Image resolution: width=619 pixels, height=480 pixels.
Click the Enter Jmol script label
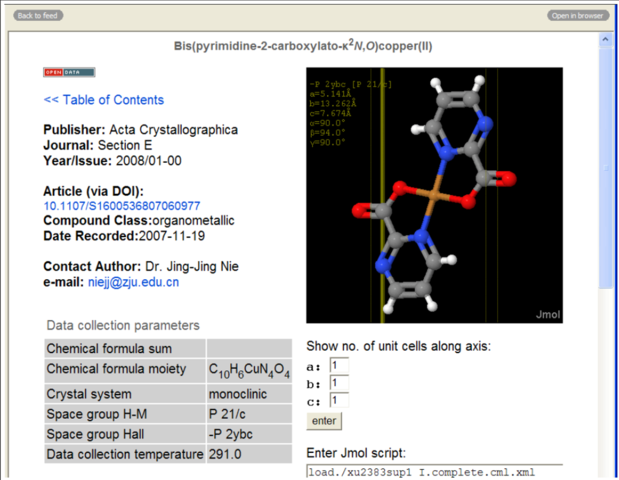coord(356,453)
